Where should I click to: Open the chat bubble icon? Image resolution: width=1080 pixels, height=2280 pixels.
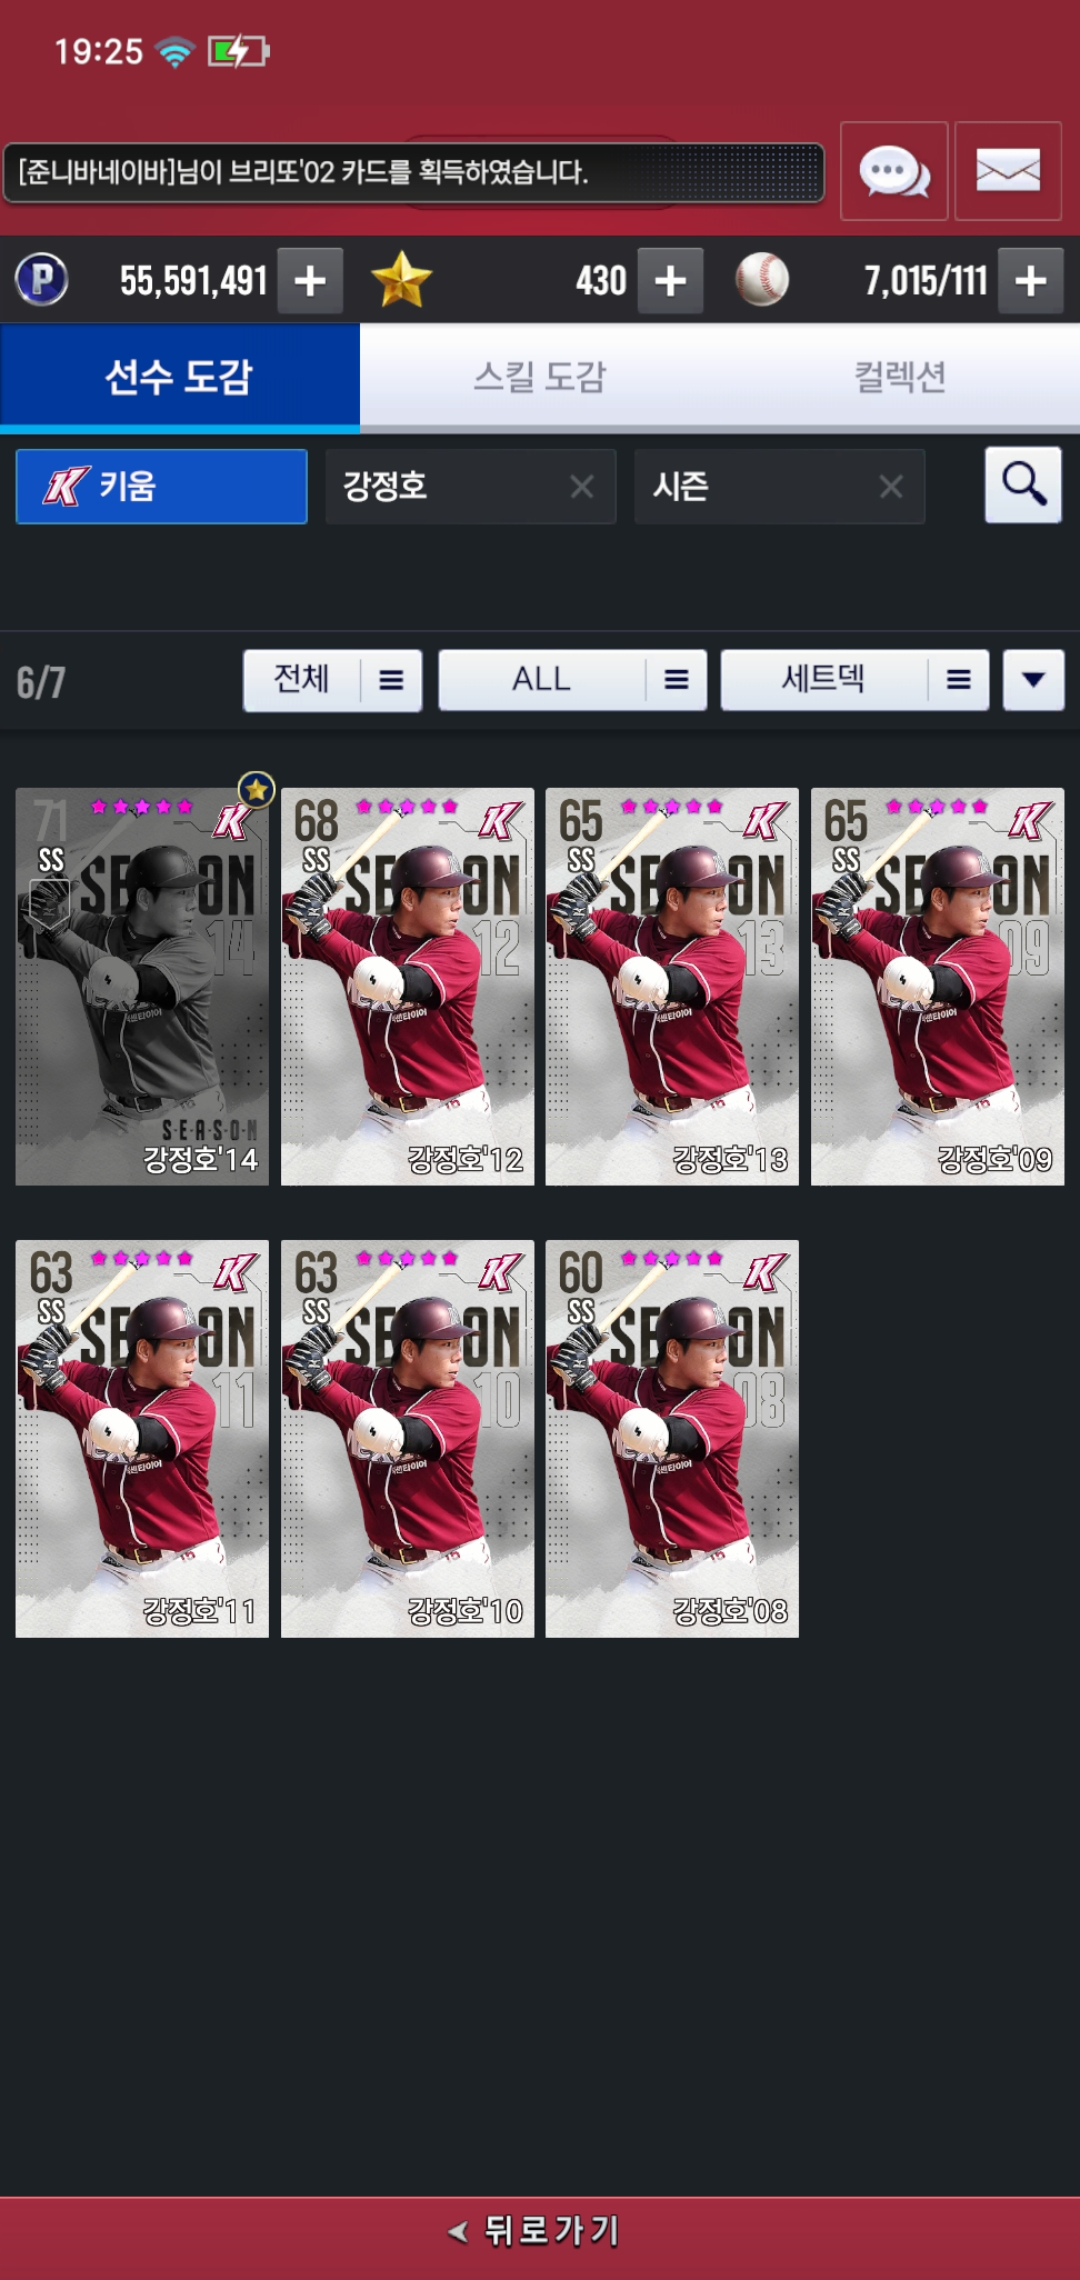pyautogui.click(x=894, y=171)
